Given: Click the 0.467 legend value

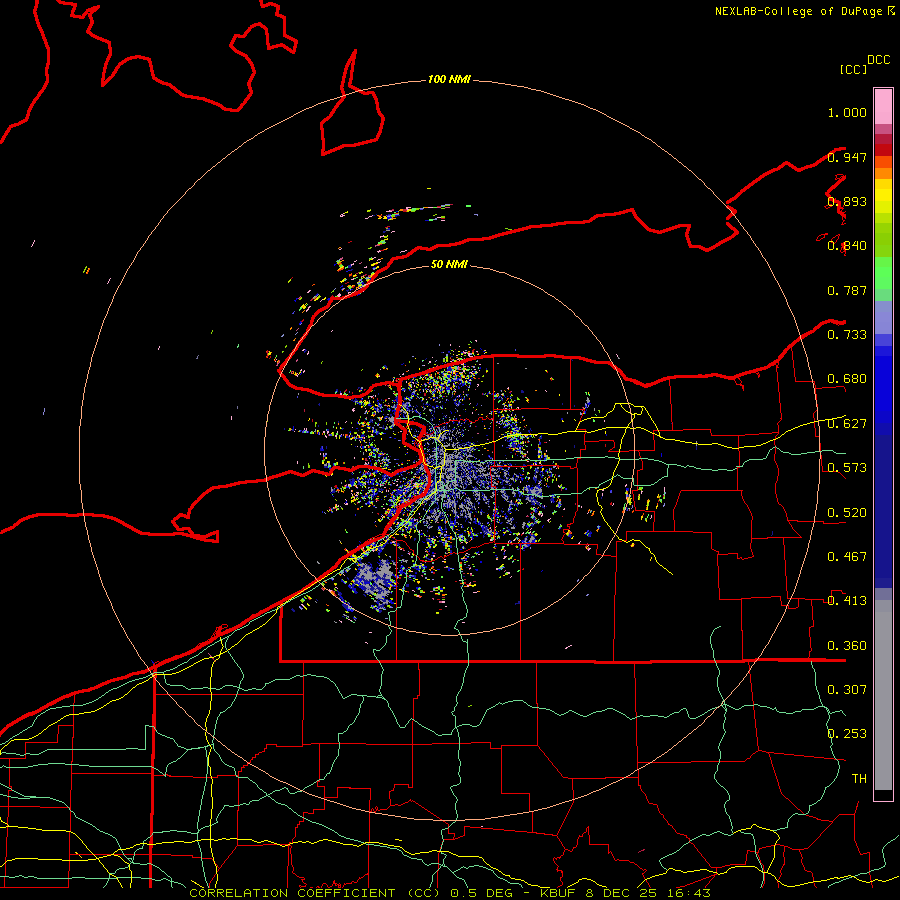Looking at the screenshot, I should (847, 557).
